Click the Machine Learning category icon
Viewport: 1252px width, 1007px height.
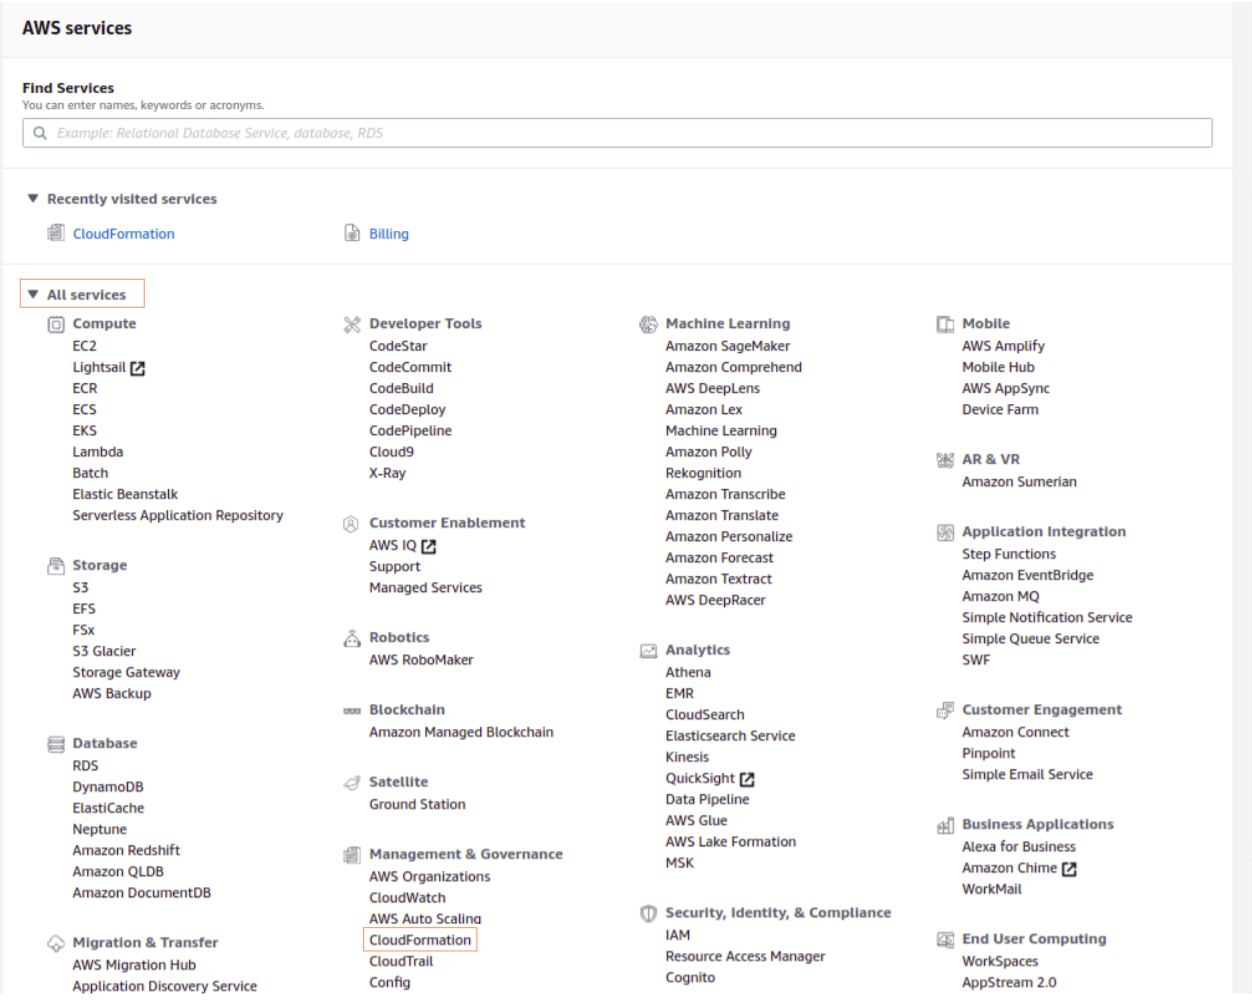point(649,324)
